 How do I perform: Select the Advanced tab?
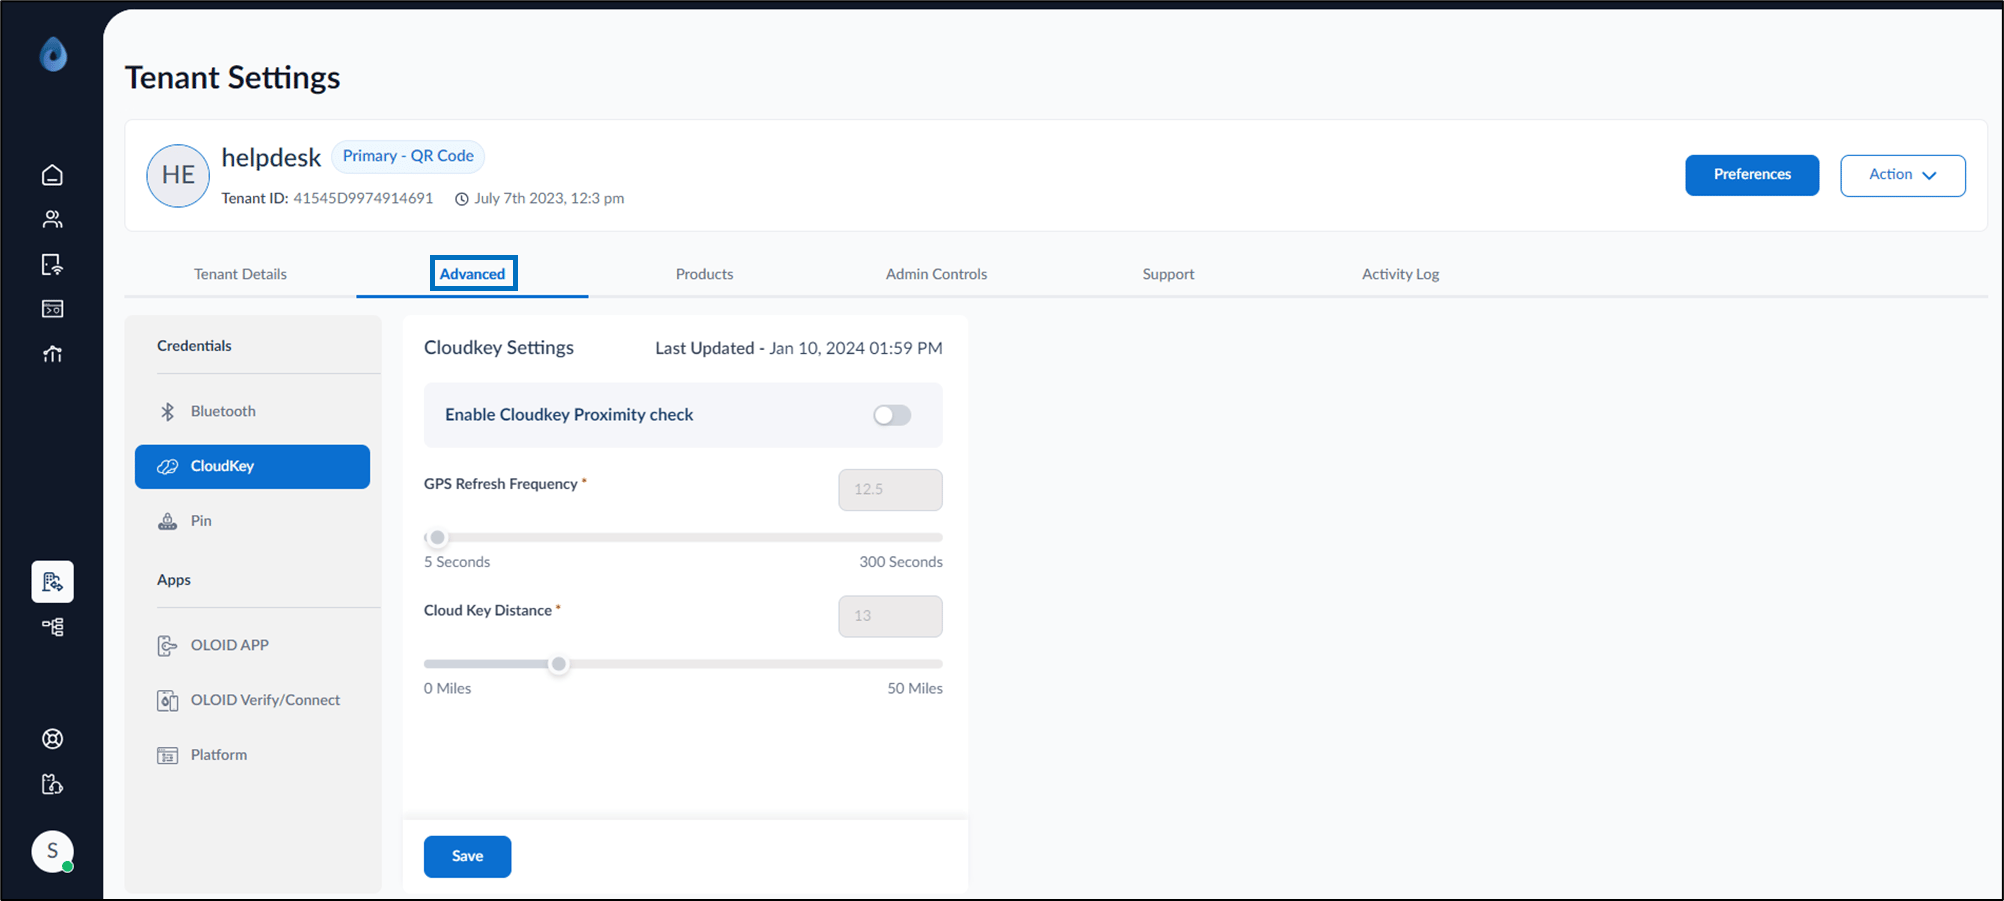click(x=473, y=274)
